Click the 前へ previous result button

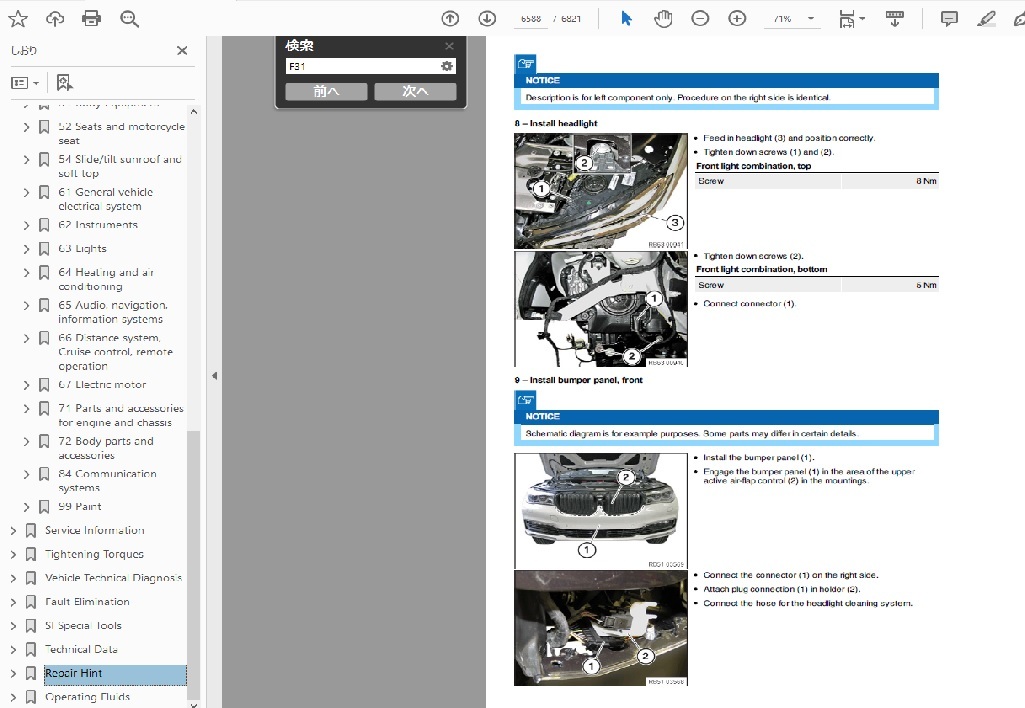pyautogui.click(x=326, y=91)
